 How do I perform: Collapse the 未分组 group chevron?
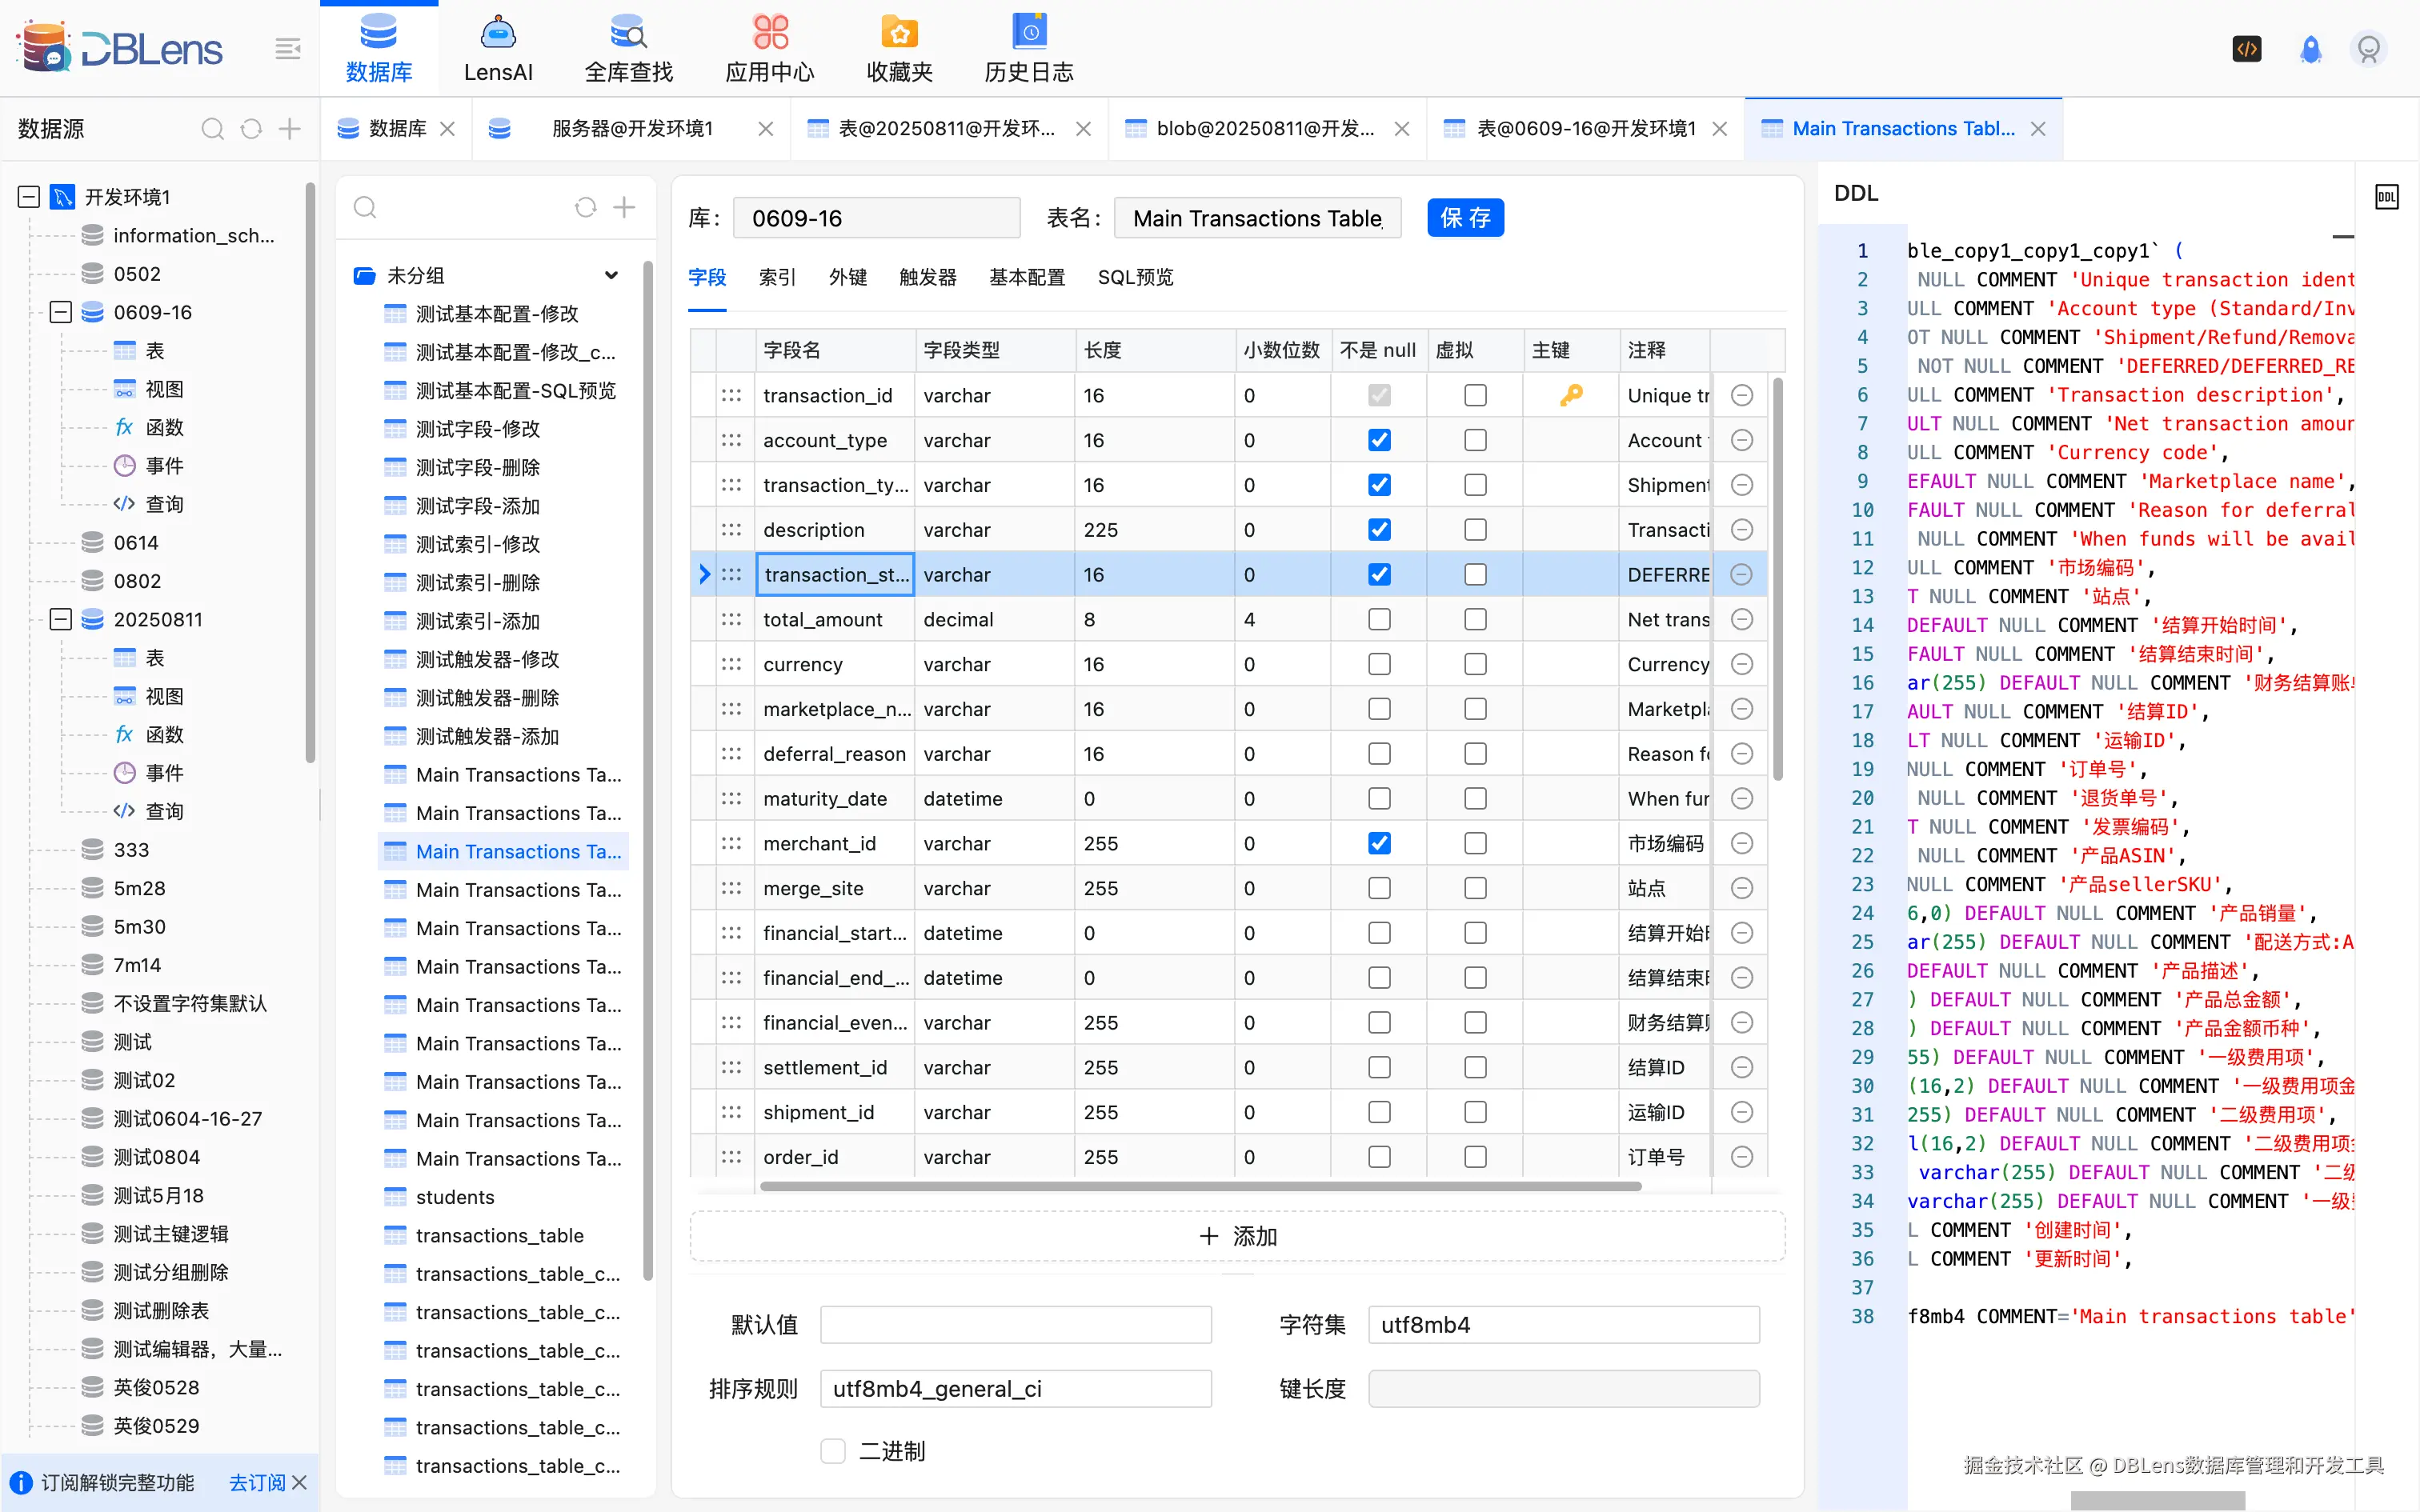pos(611,275)
